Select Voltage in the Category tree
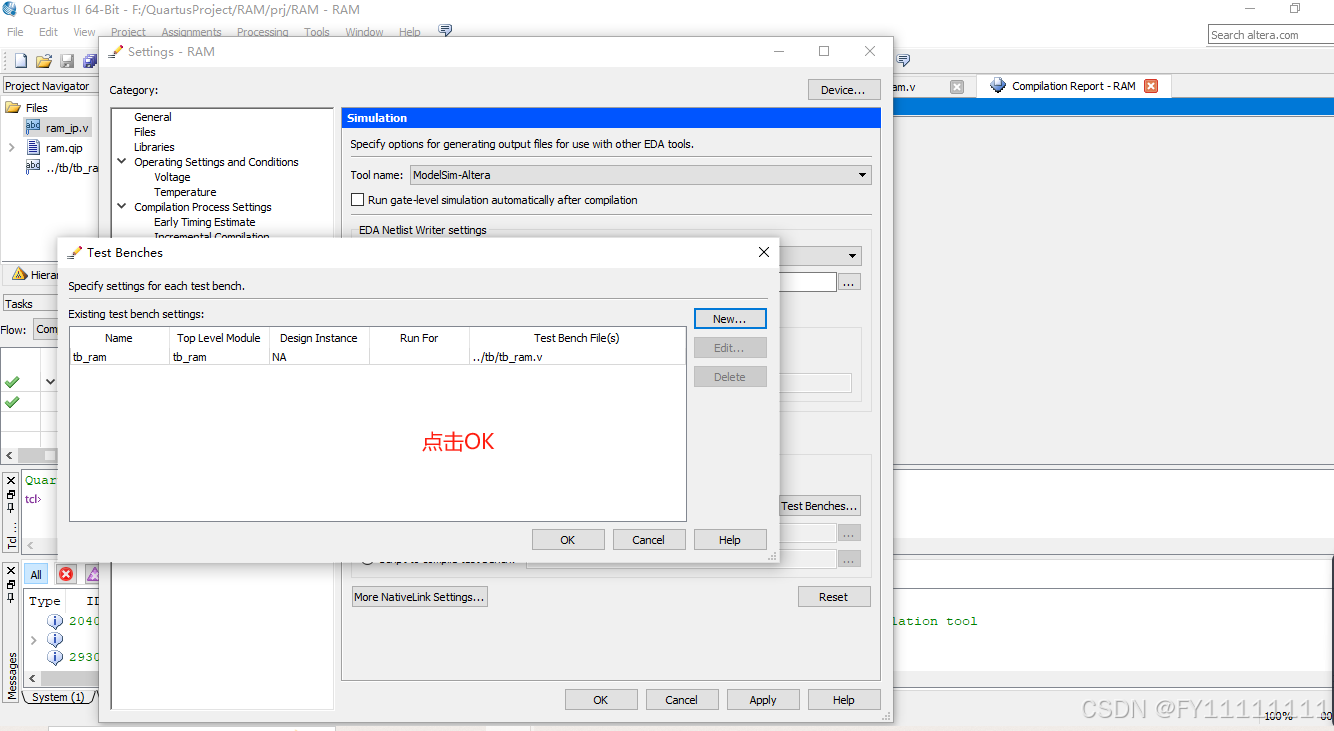 click(172, 177)
